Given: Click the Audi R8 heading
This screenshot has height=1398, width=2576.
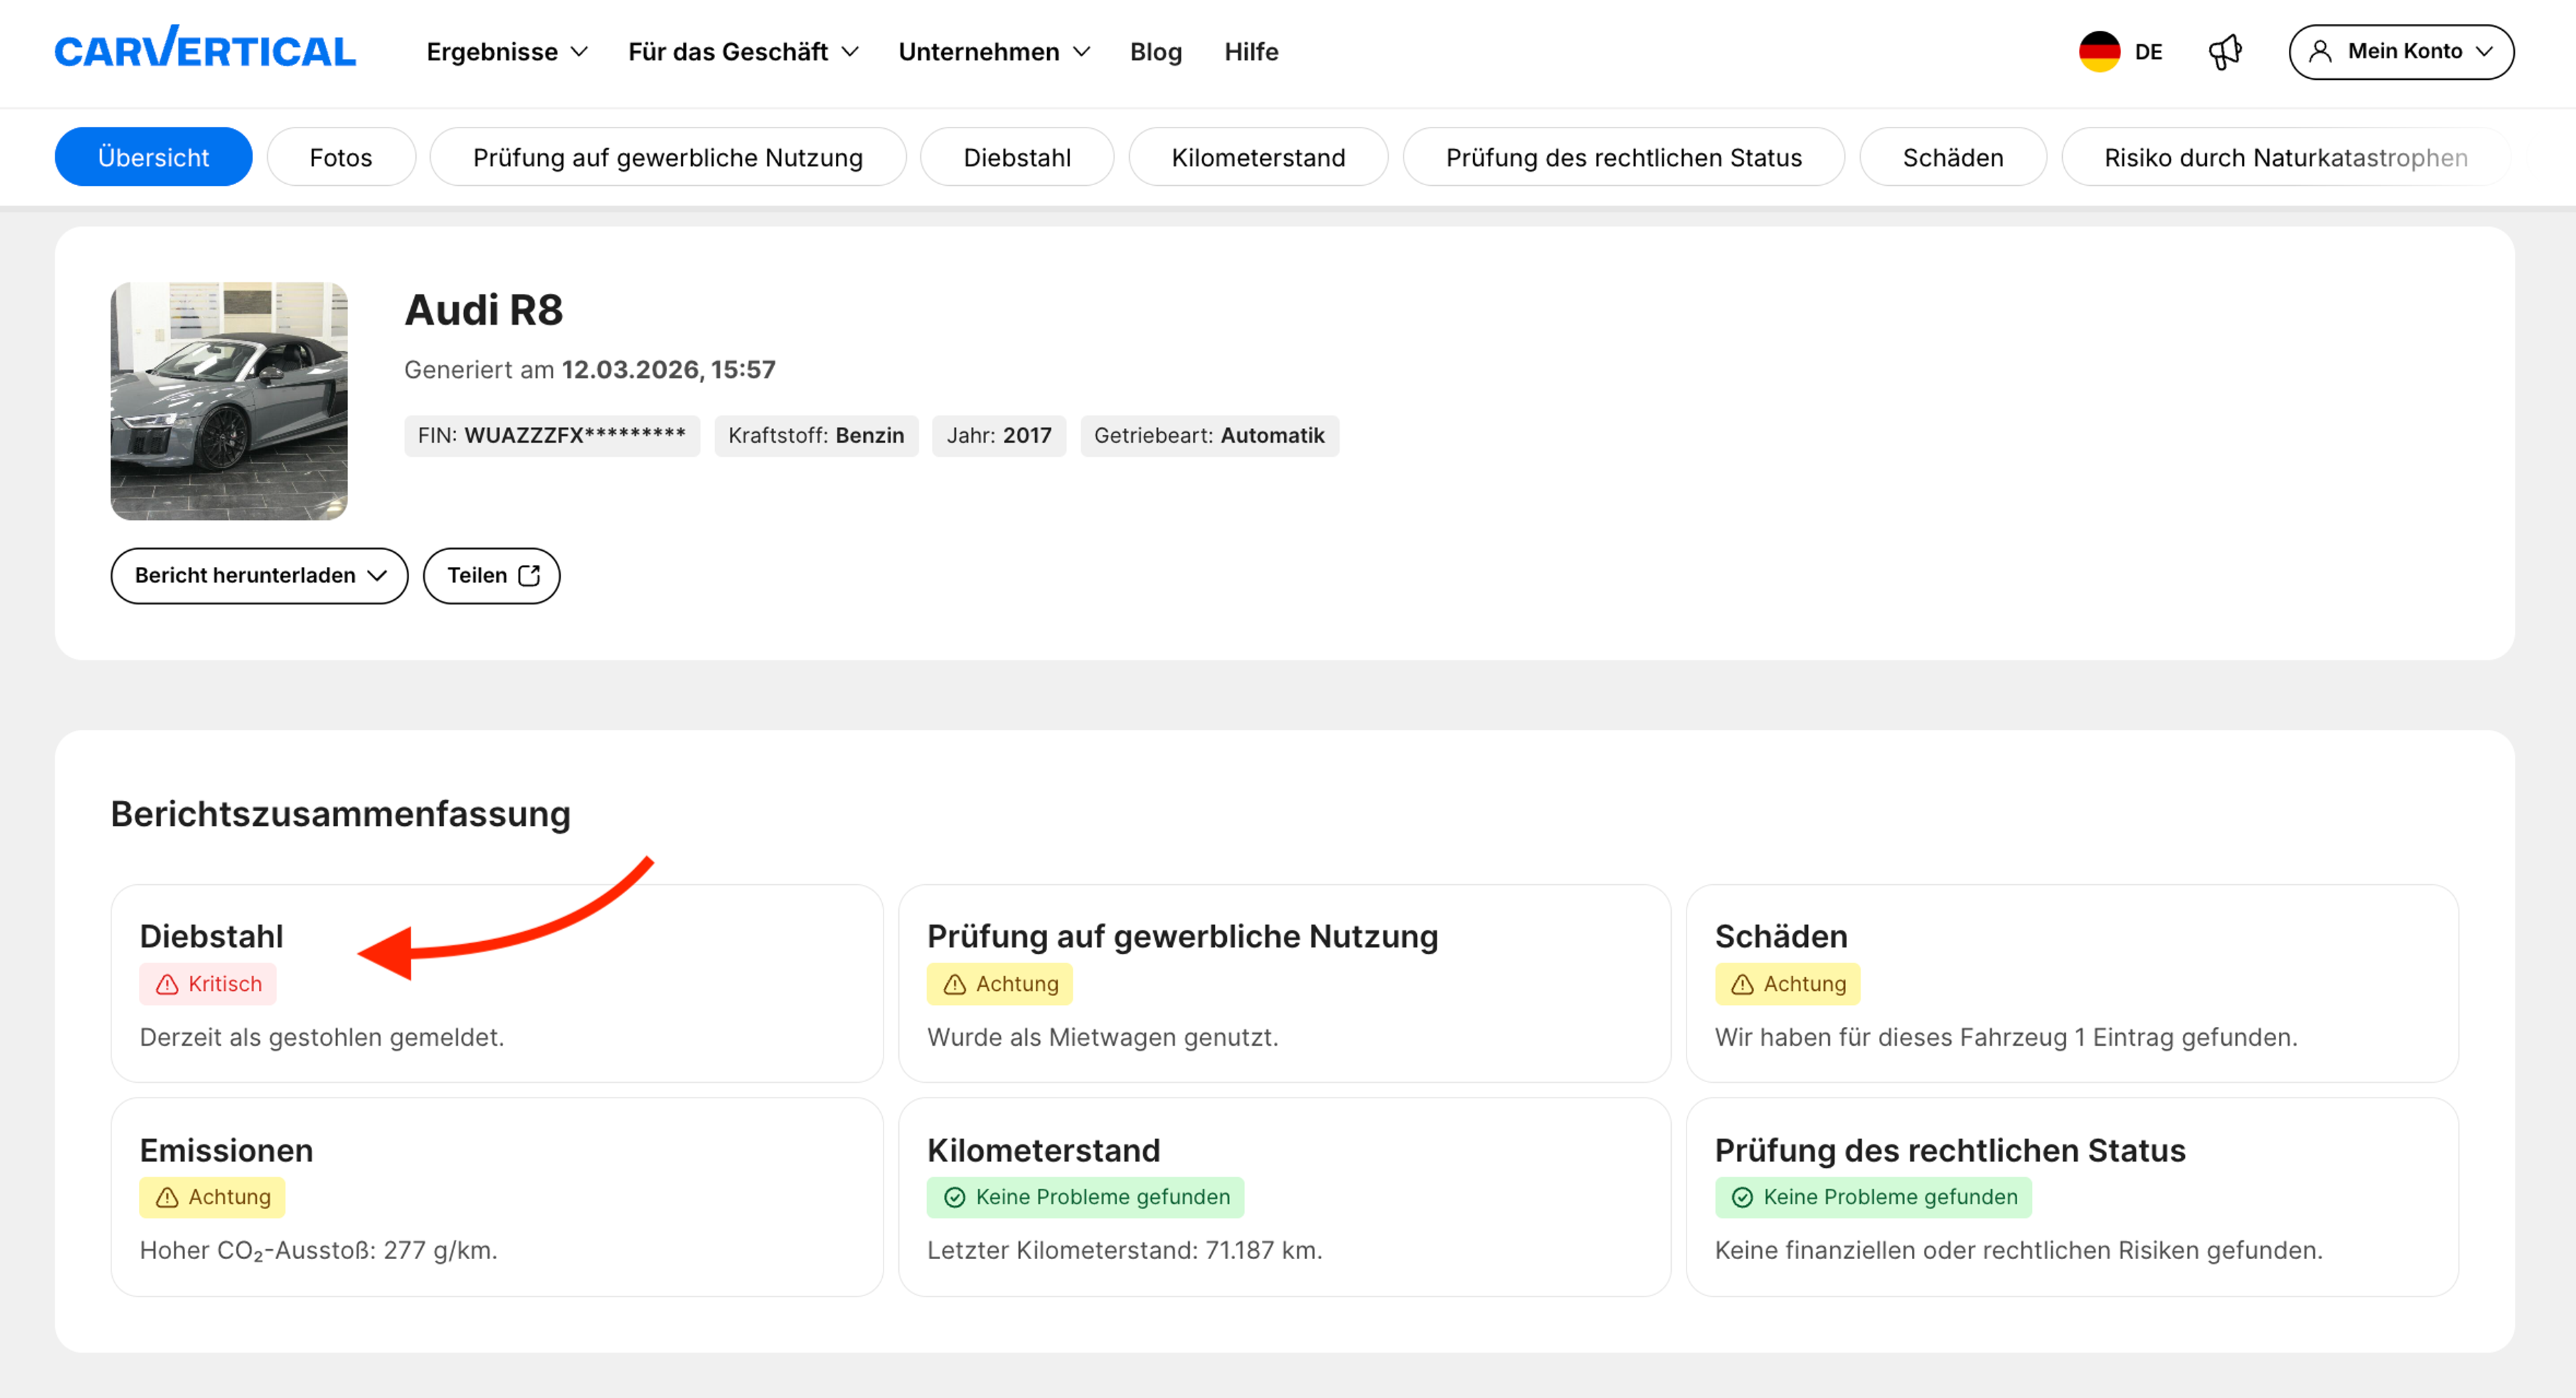Looking at the screenshot, I should click(x=484, y=310).
